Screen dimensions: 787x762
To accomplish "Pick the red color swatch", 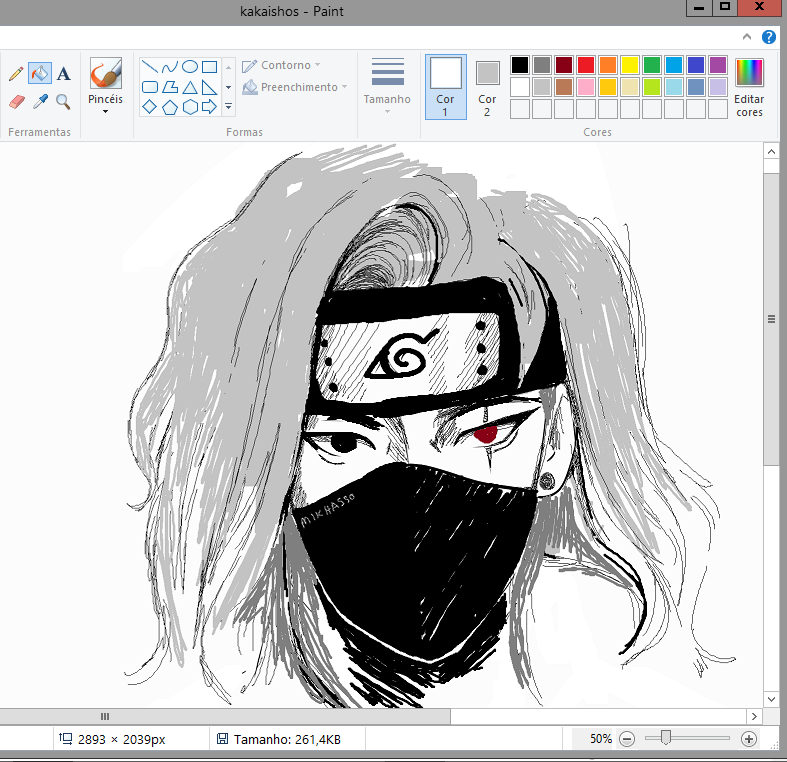I will coord(586,65).
